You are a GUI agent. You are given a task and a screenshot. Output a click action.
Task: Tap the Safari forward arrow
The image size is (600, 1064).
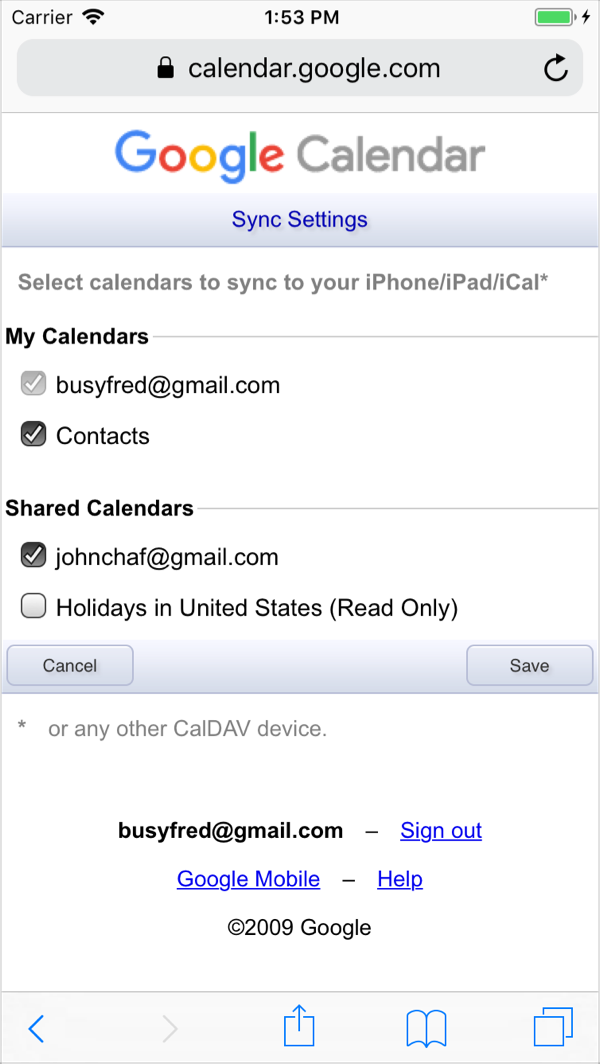(170, 1028)
